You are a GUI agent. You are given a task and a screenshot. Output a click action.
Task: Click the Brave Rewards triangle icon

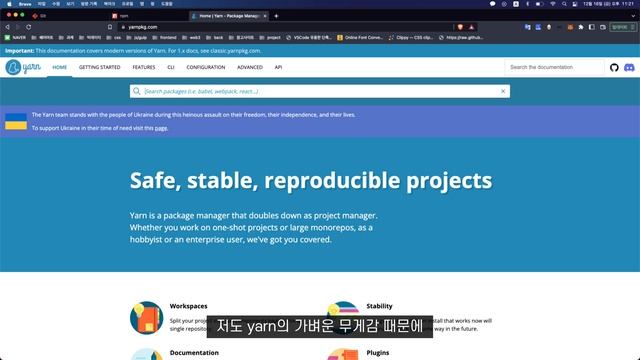point(471,27)
